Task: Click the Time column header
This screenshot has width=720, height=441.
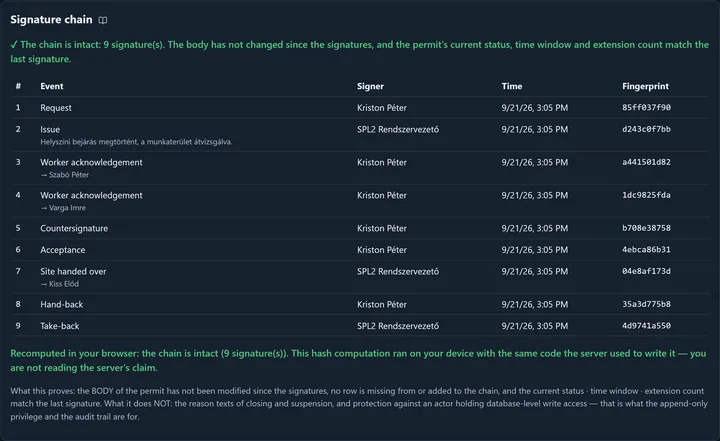Action: [512, 86]
